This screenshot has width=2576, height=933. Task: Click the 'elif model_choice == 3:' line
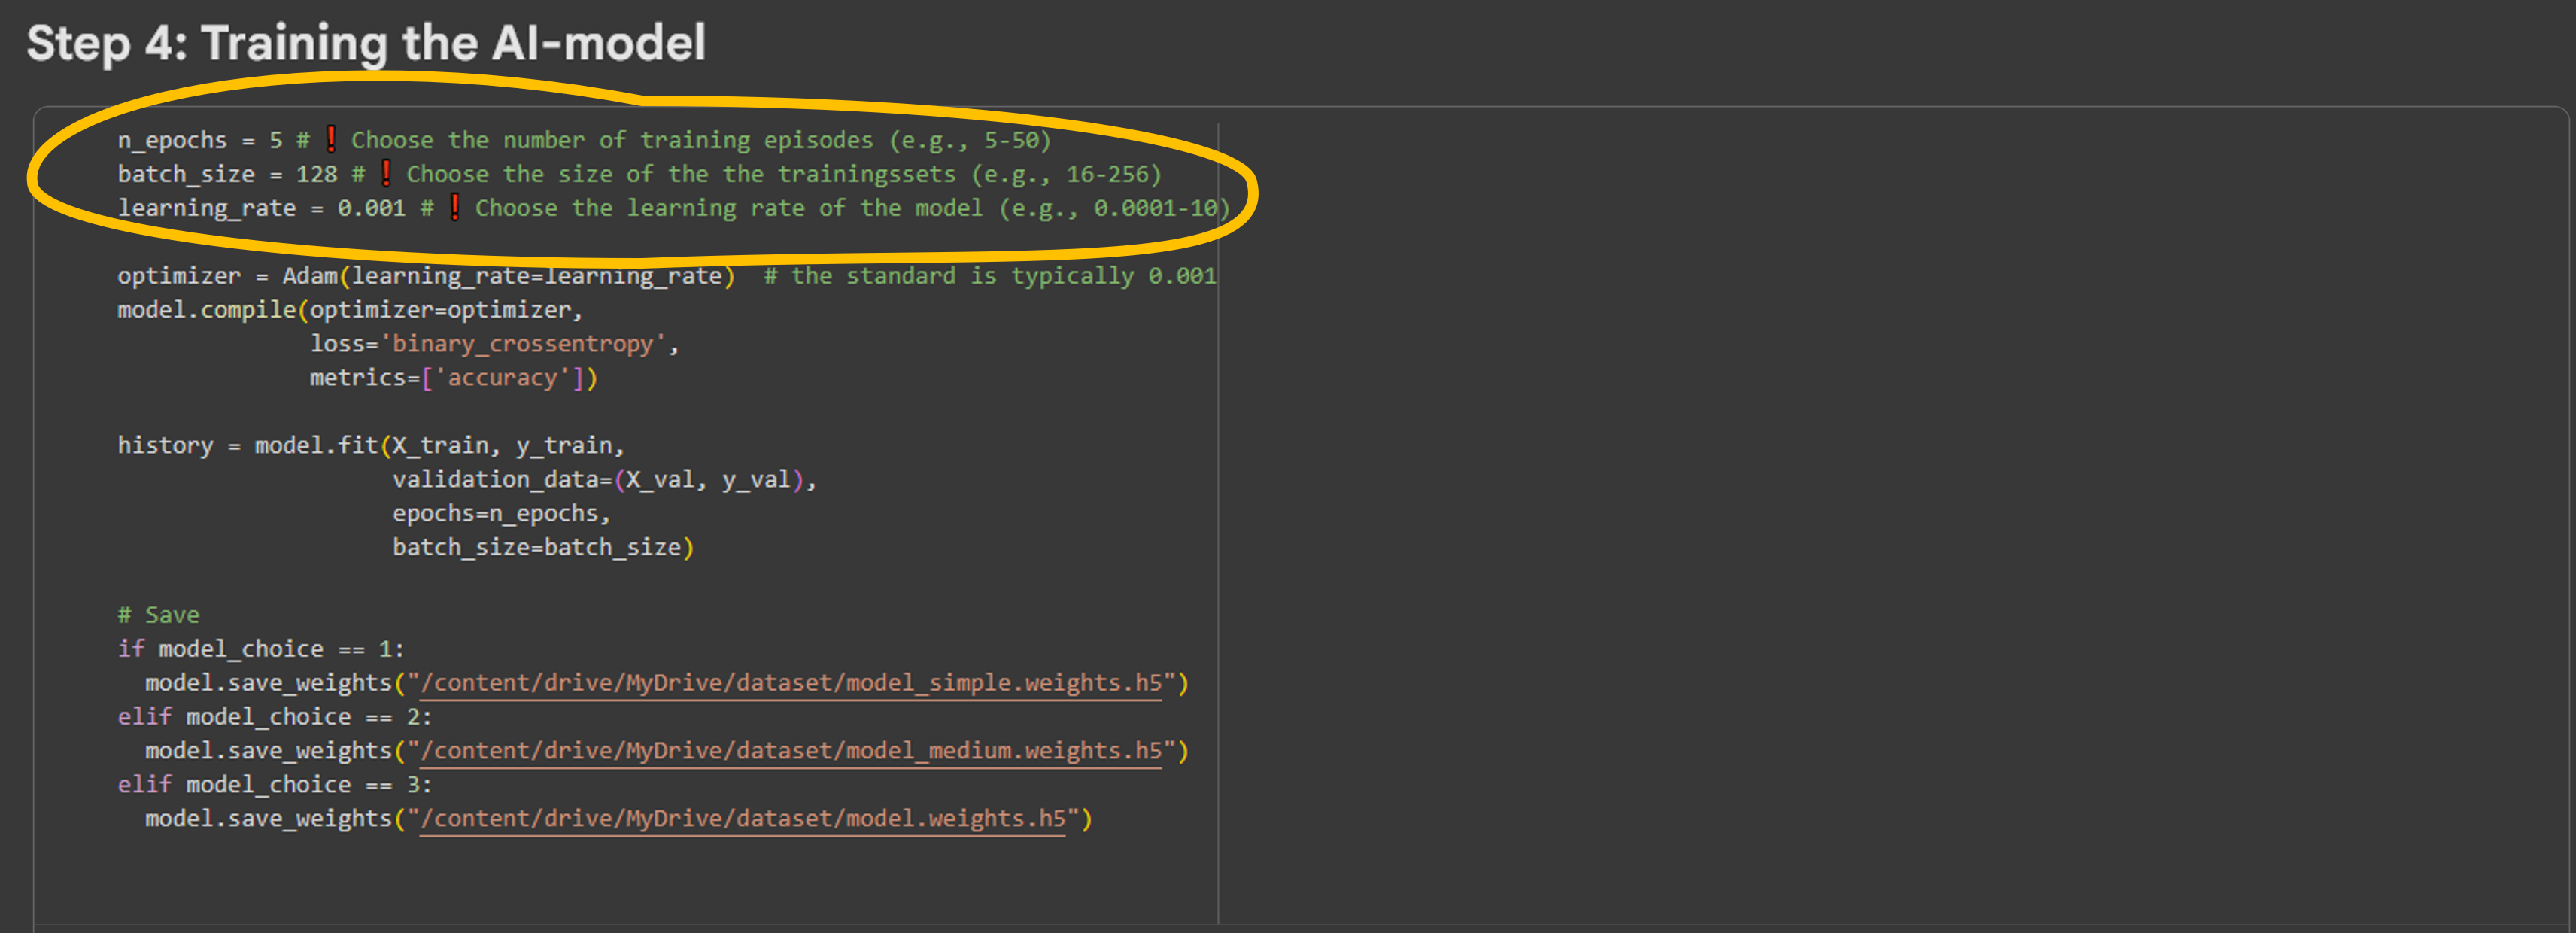point(274,785)
